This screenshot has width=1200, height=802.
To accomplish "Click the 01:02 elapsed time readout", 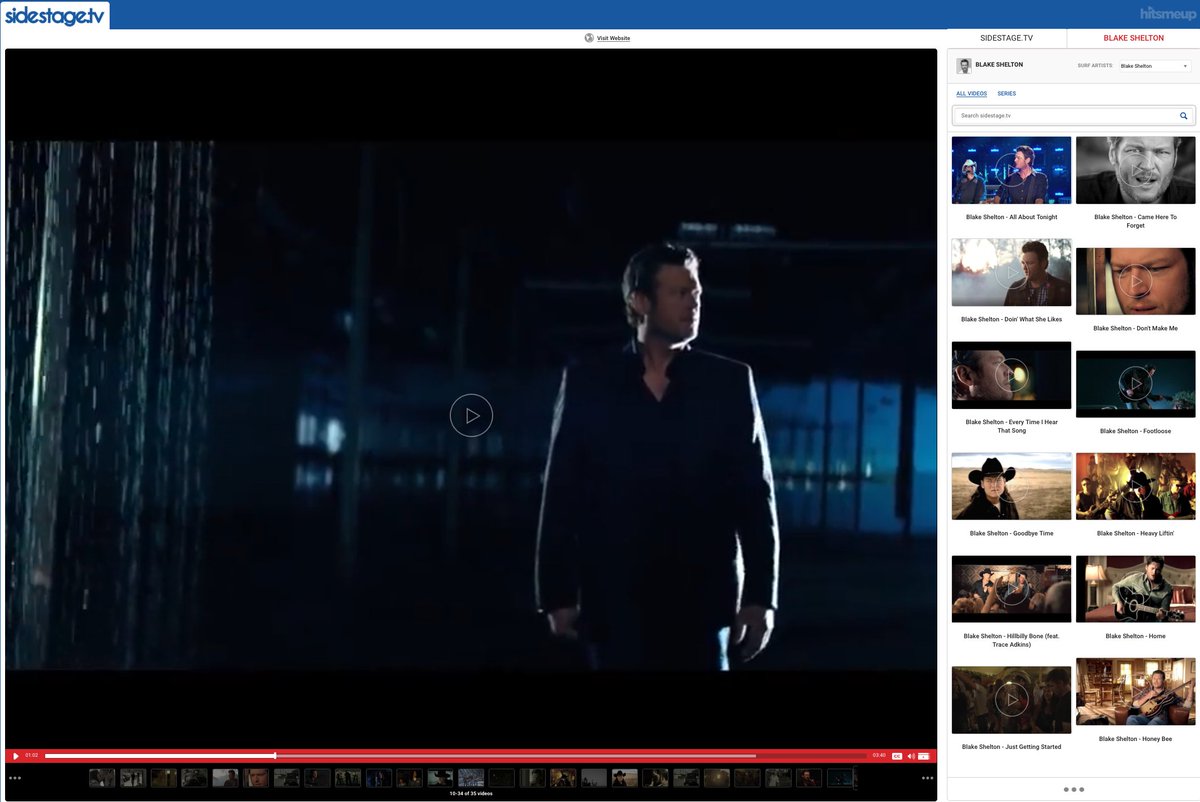I will pos(32,756).
